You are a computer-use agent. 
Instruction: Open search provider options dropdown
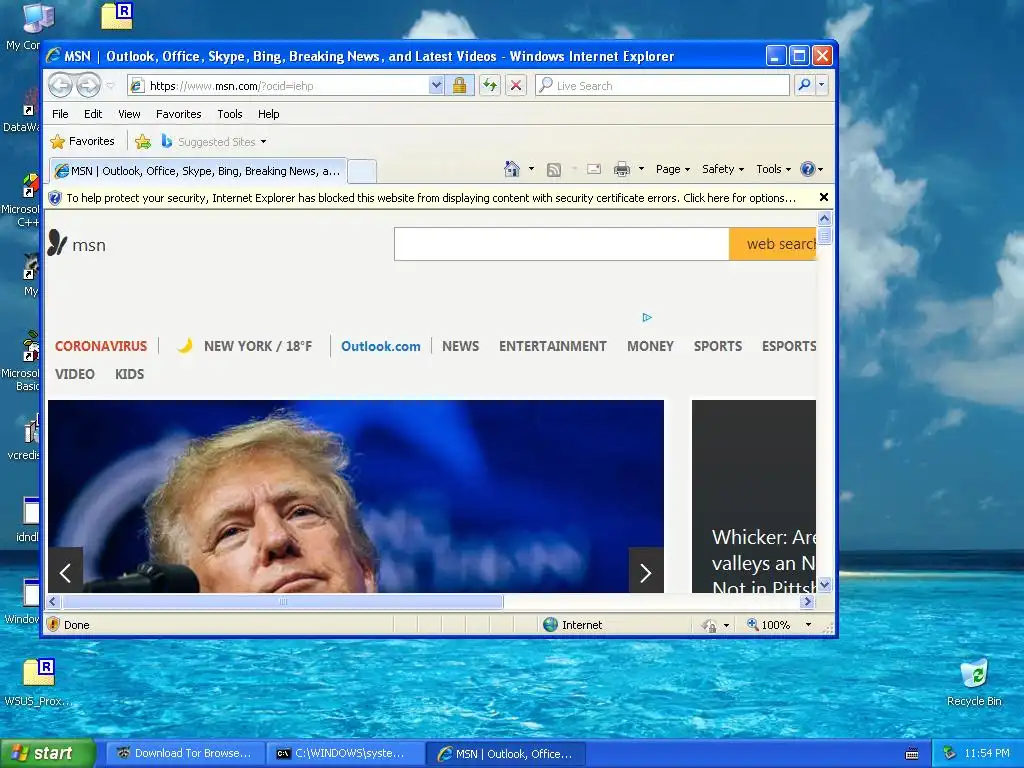point(822,85)
